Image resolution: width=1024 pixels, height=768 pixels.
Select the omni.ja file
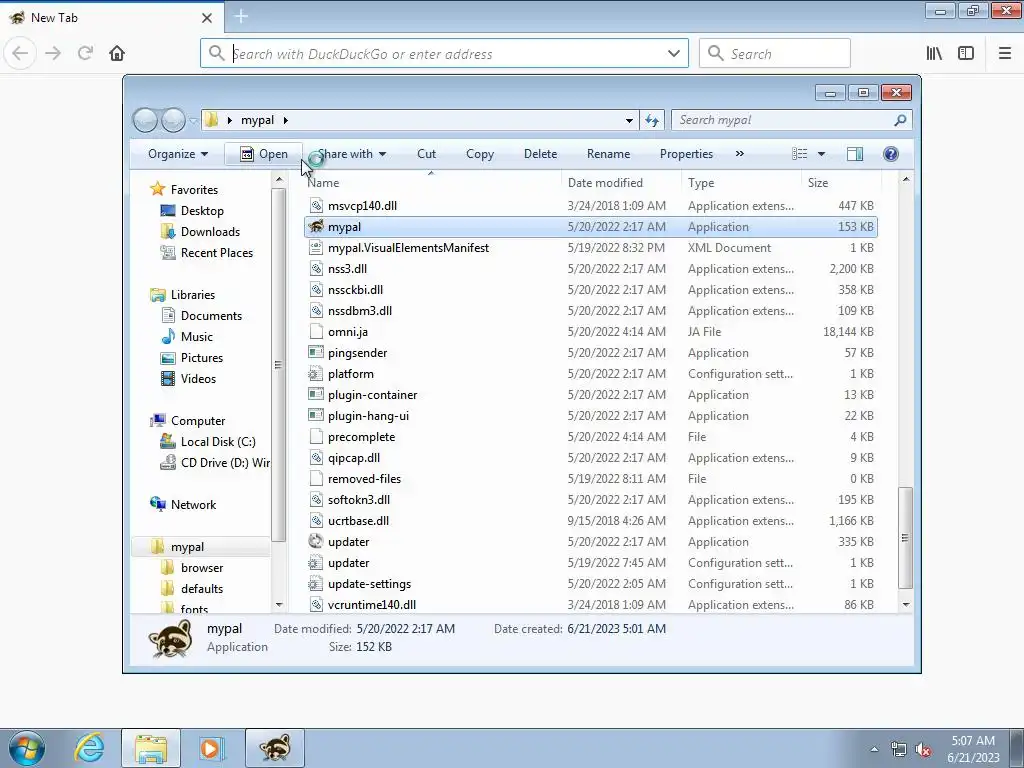coord(590,332)
